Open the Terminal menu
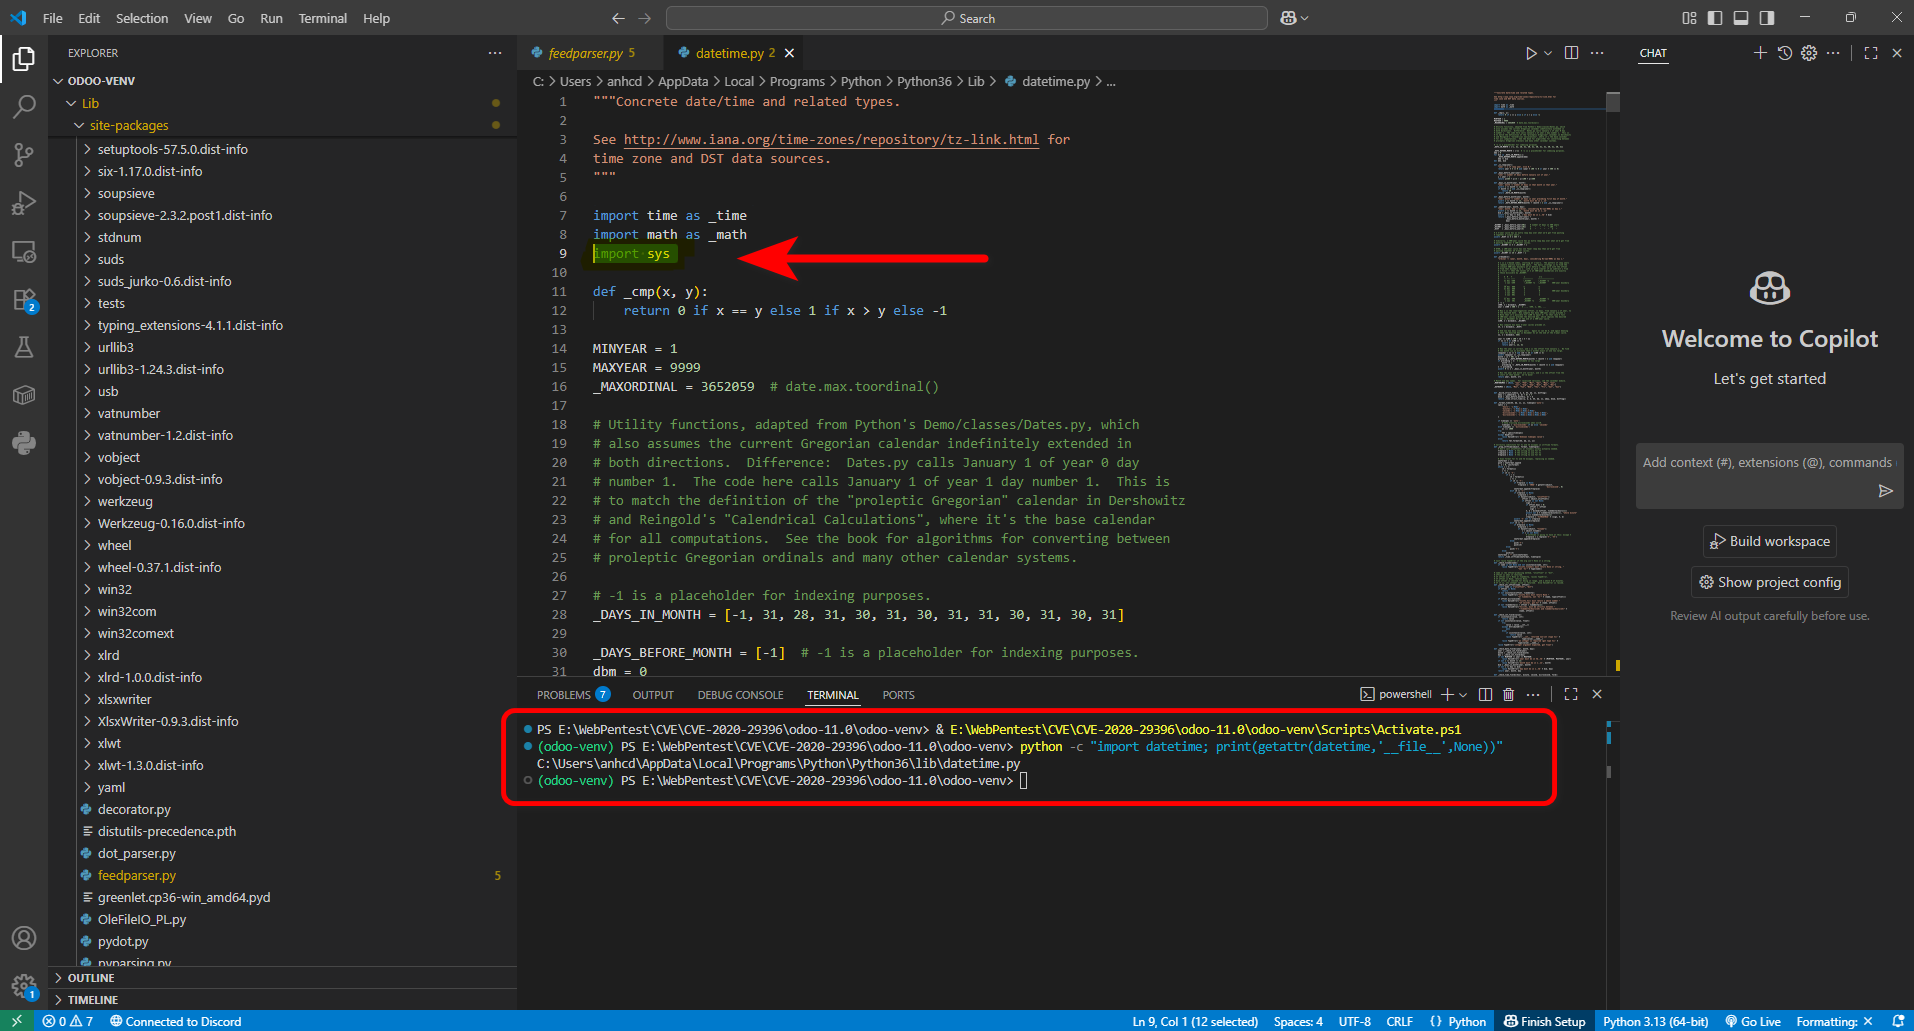Image resolution: width=1914 pixels, height=1031 pixels. (x=322, y=18)
